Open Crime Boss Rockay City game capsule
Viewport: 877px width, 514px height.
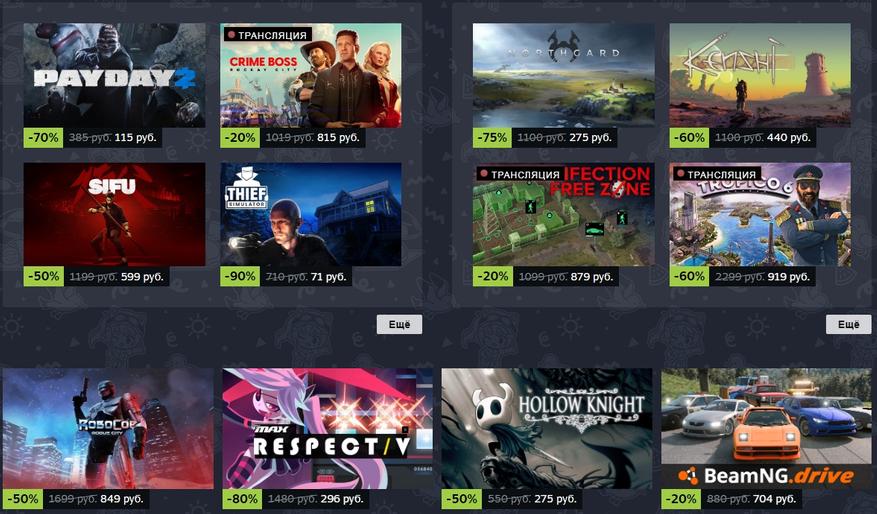(x=310, y=75)
